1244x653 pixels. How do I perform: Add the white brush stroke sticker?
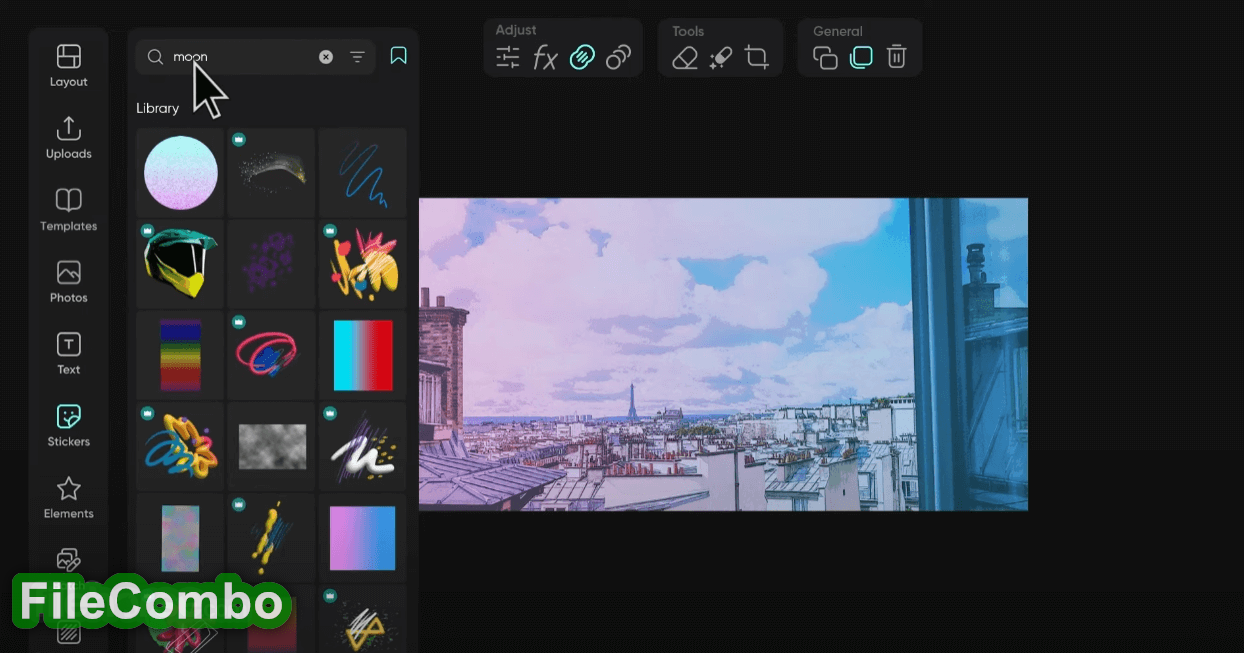(362, 446)
